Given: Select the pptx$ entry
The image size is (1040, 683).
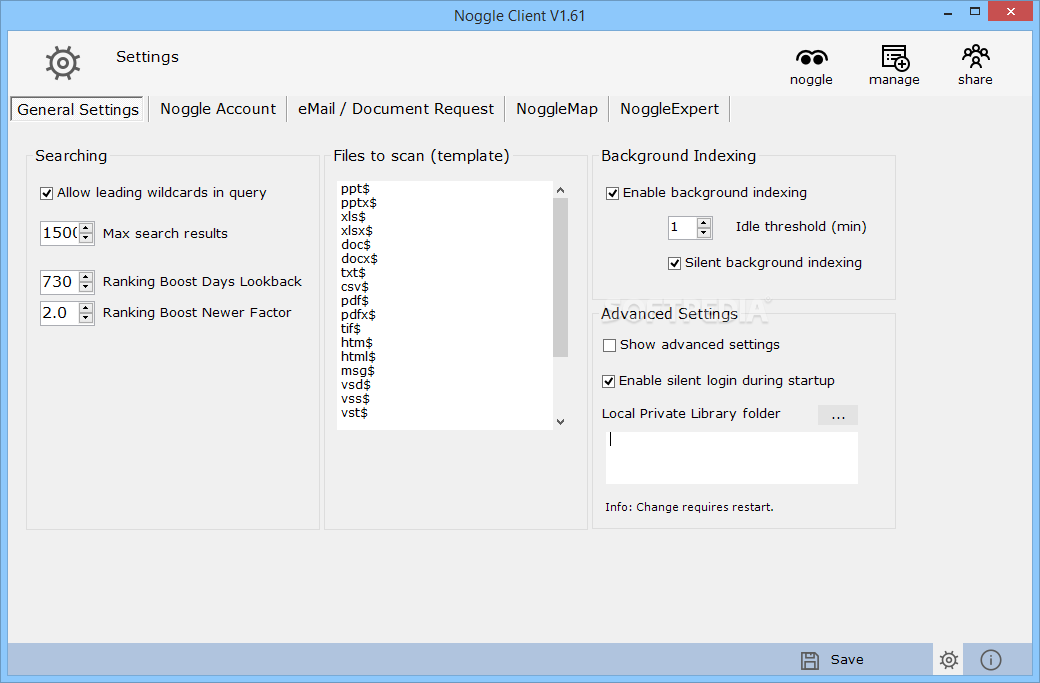Looking at the screenshot, I should point(359,203).
